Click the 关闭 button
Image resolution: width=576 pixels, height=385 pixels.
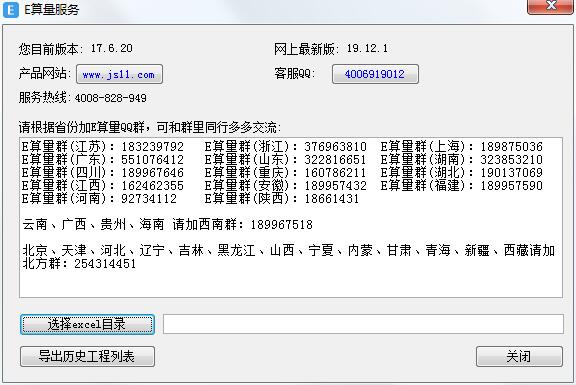coord(519,356)
